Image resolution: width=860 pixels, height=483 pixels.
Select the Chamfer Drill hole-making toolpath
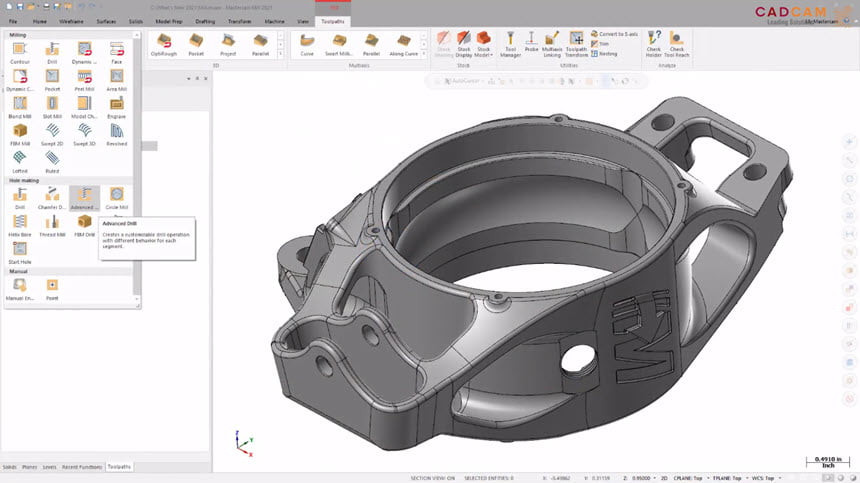click(52, 198)
